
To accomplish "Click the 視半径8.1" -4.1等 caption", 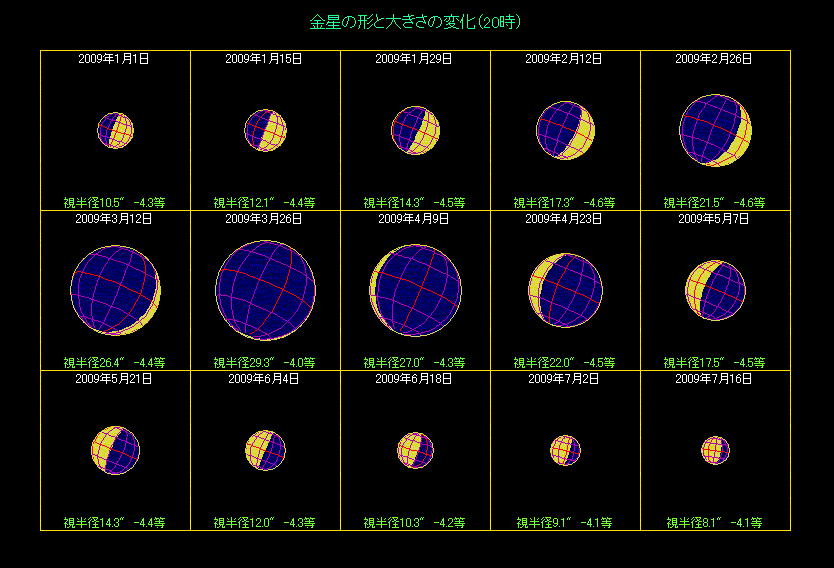I will pyautogui.click(x=714, y=522).
